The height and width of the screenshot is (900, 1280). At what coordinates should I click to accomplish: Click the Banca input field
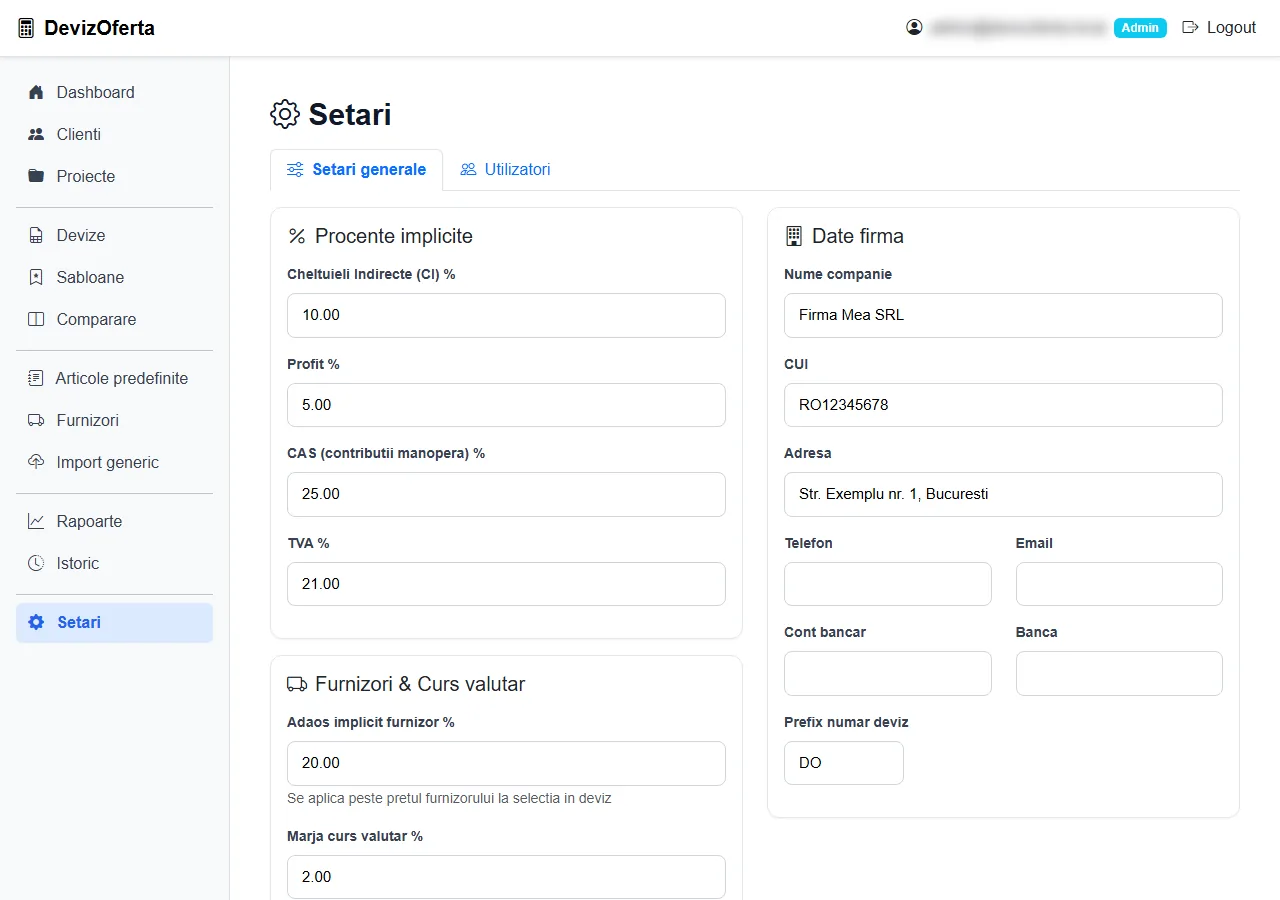pos(1119,674)
